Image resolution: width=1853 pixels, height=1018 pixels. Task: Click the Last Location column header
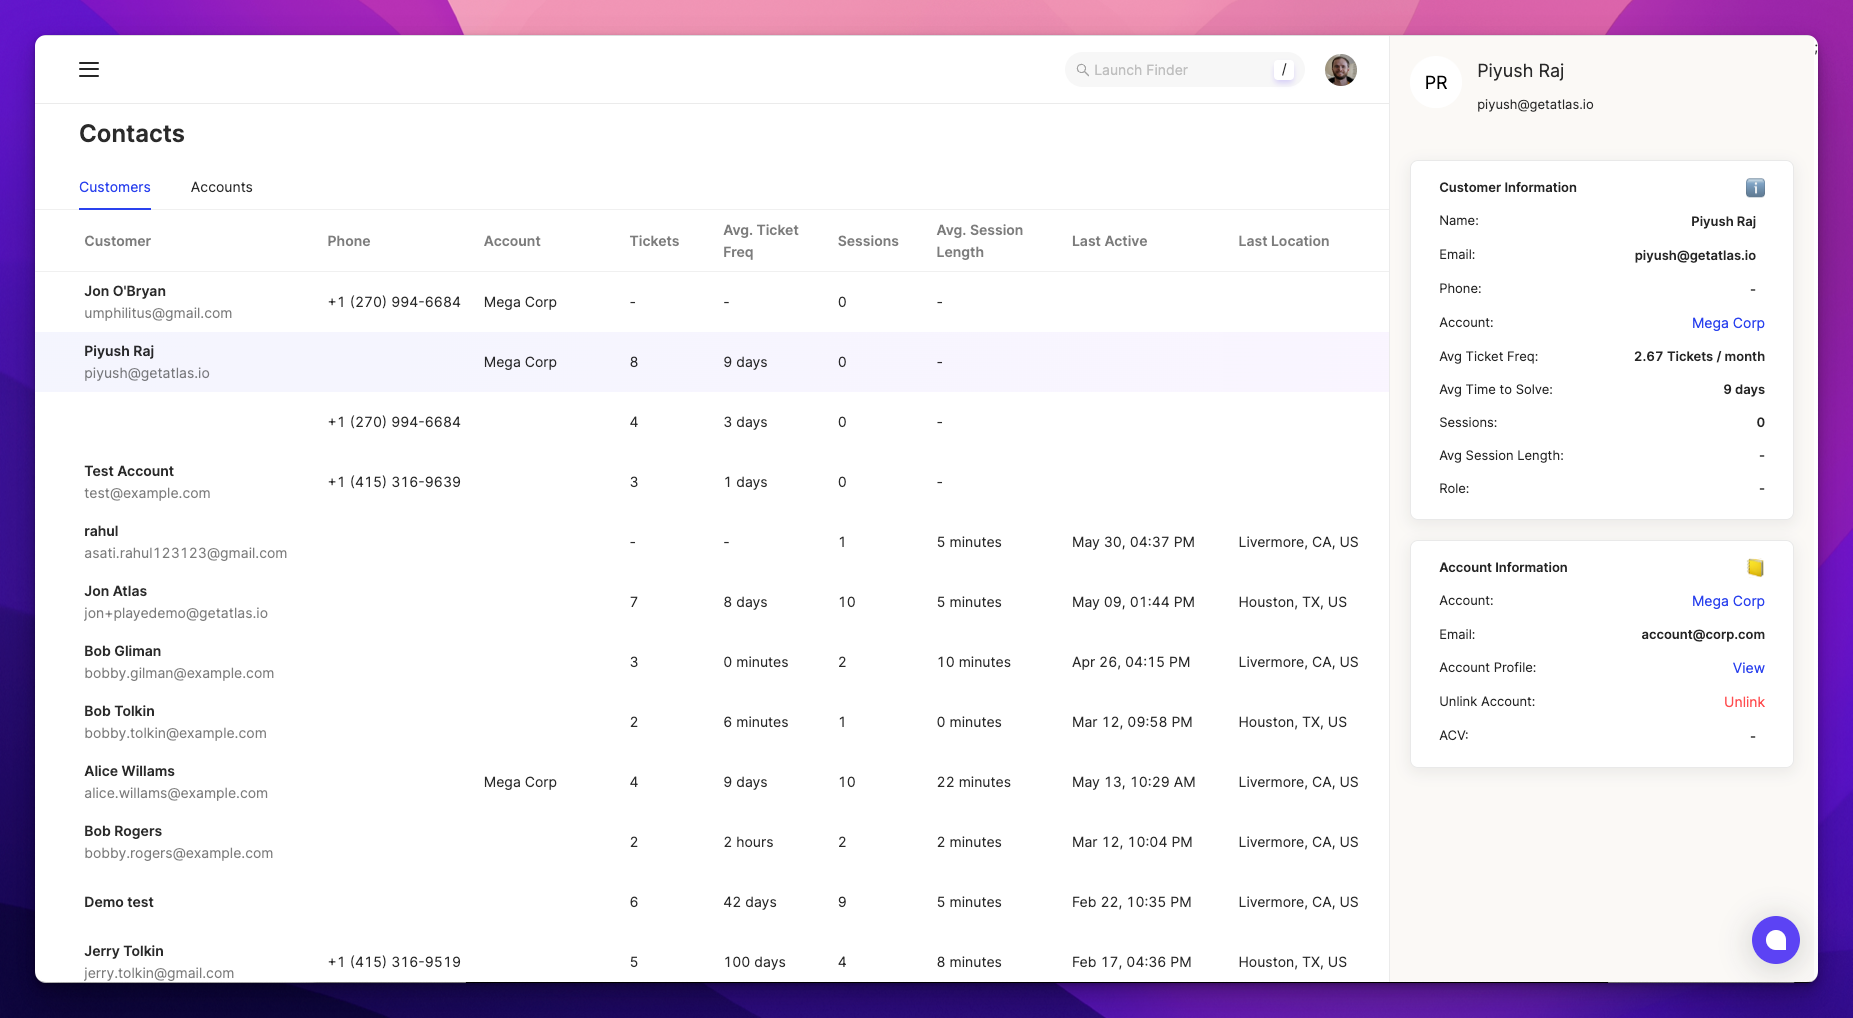pyautogui.click(x=1283, y=241)
